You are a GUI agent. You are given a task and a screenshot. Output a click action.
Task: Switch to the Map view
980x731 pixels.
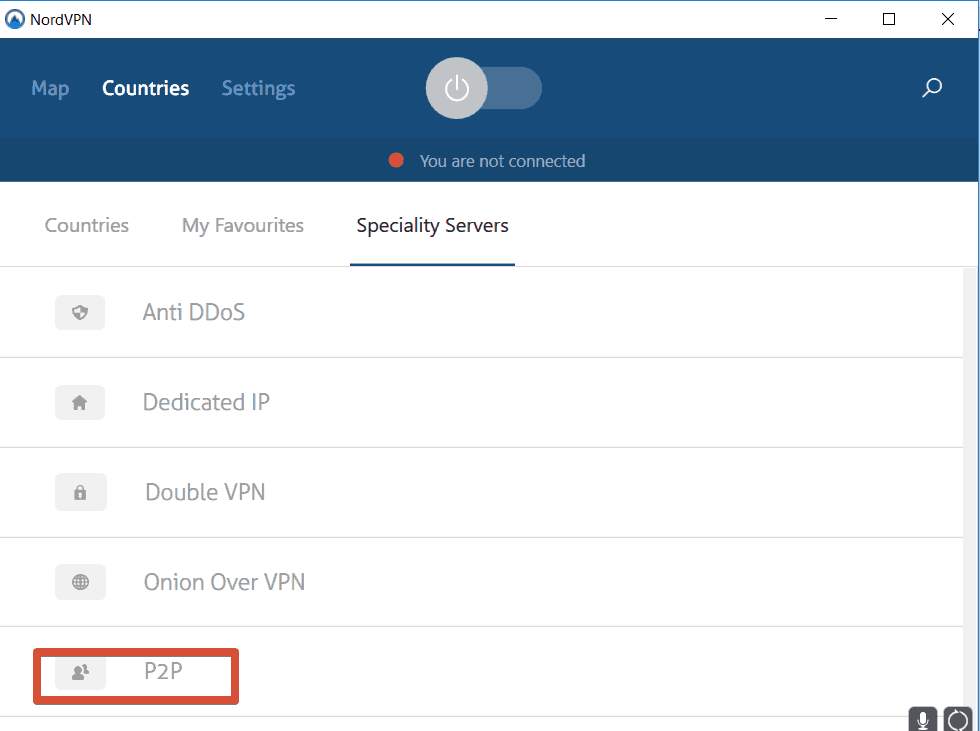coord(50,88)
